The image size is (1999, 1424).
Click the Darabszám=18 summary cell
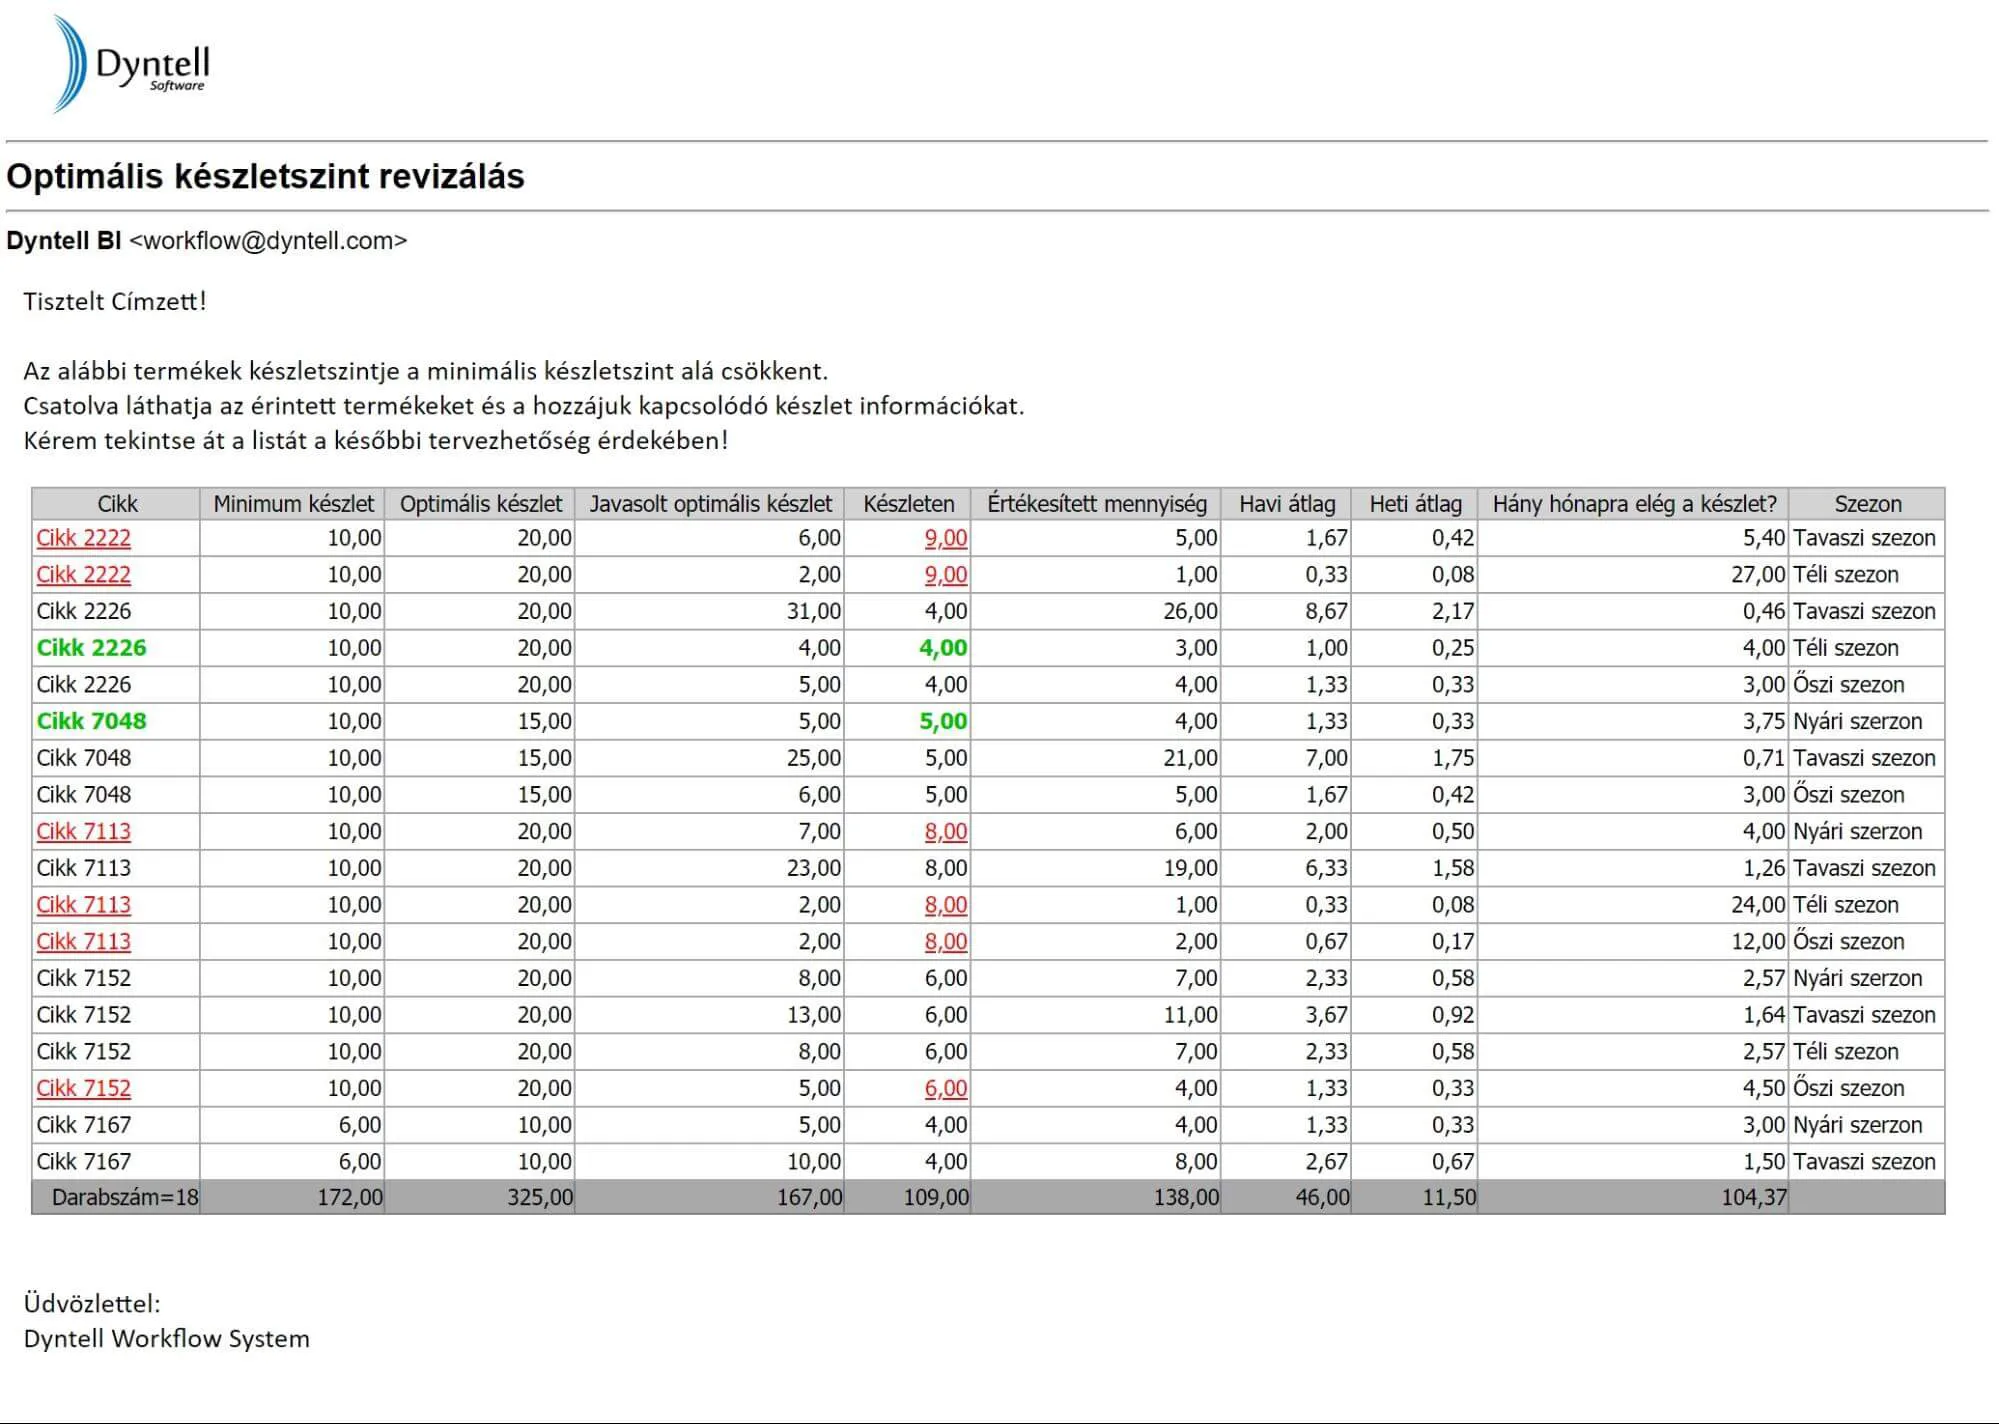(125, 1197)
